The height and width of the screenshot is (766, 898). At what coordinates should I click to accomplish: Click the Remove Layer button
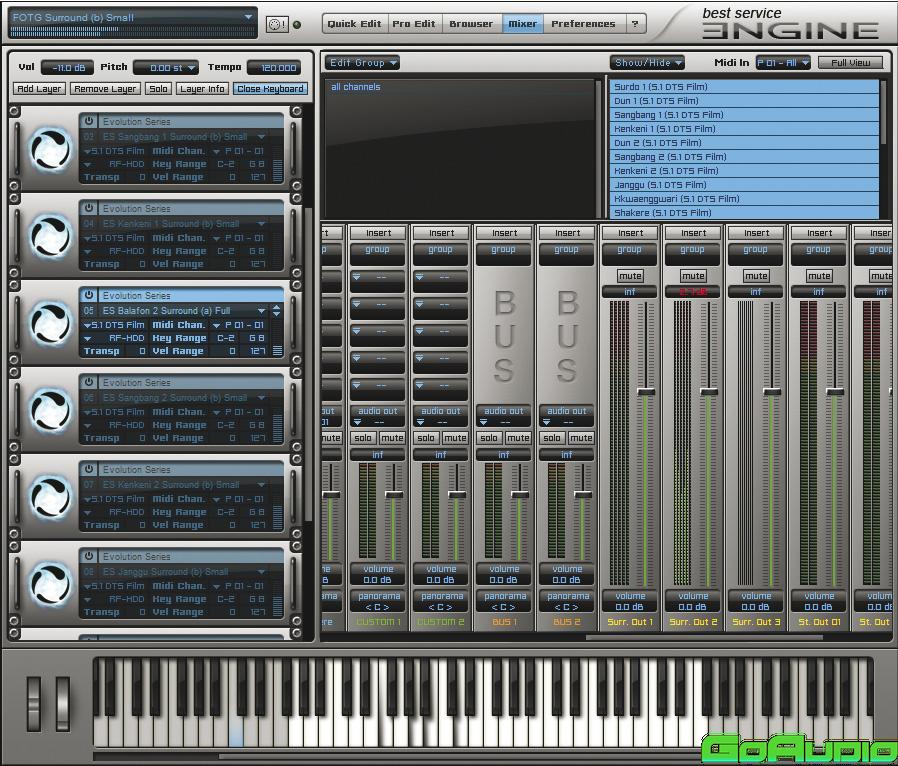[x=105, y=89]
